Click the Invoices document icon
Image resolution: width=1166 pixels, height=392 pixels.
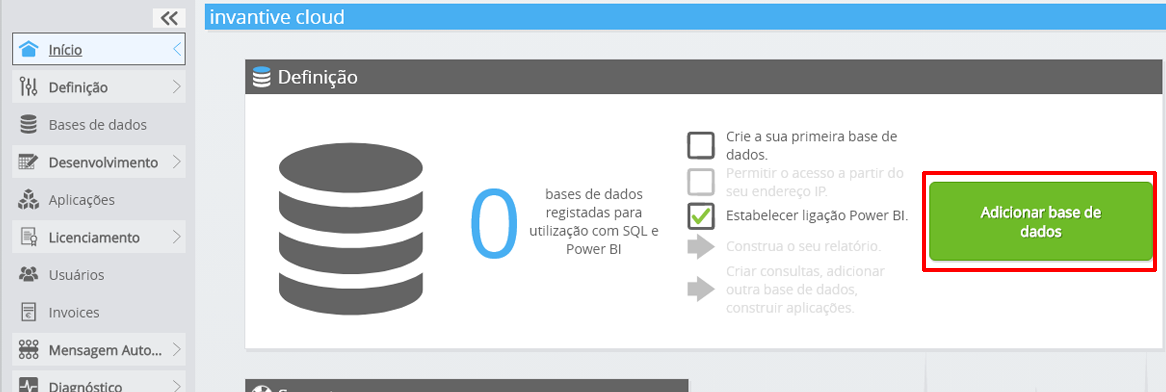[28, 312]
